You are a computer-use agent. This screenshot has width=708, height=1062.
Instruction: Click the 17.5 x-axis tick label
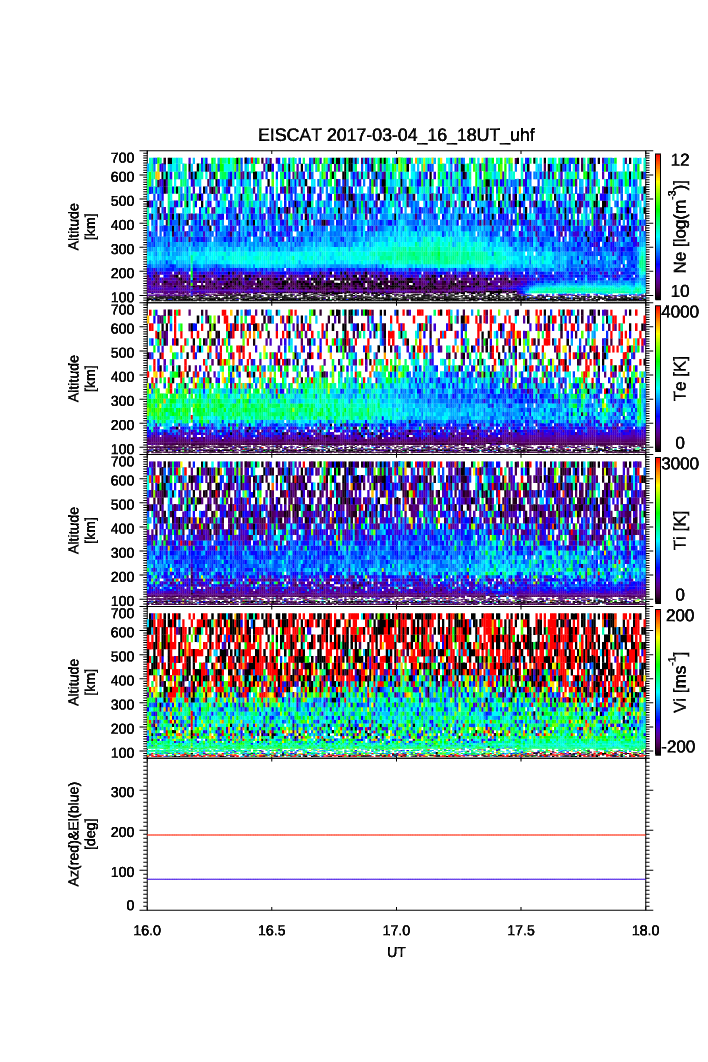pyautogui.click(x=522, y=930)
